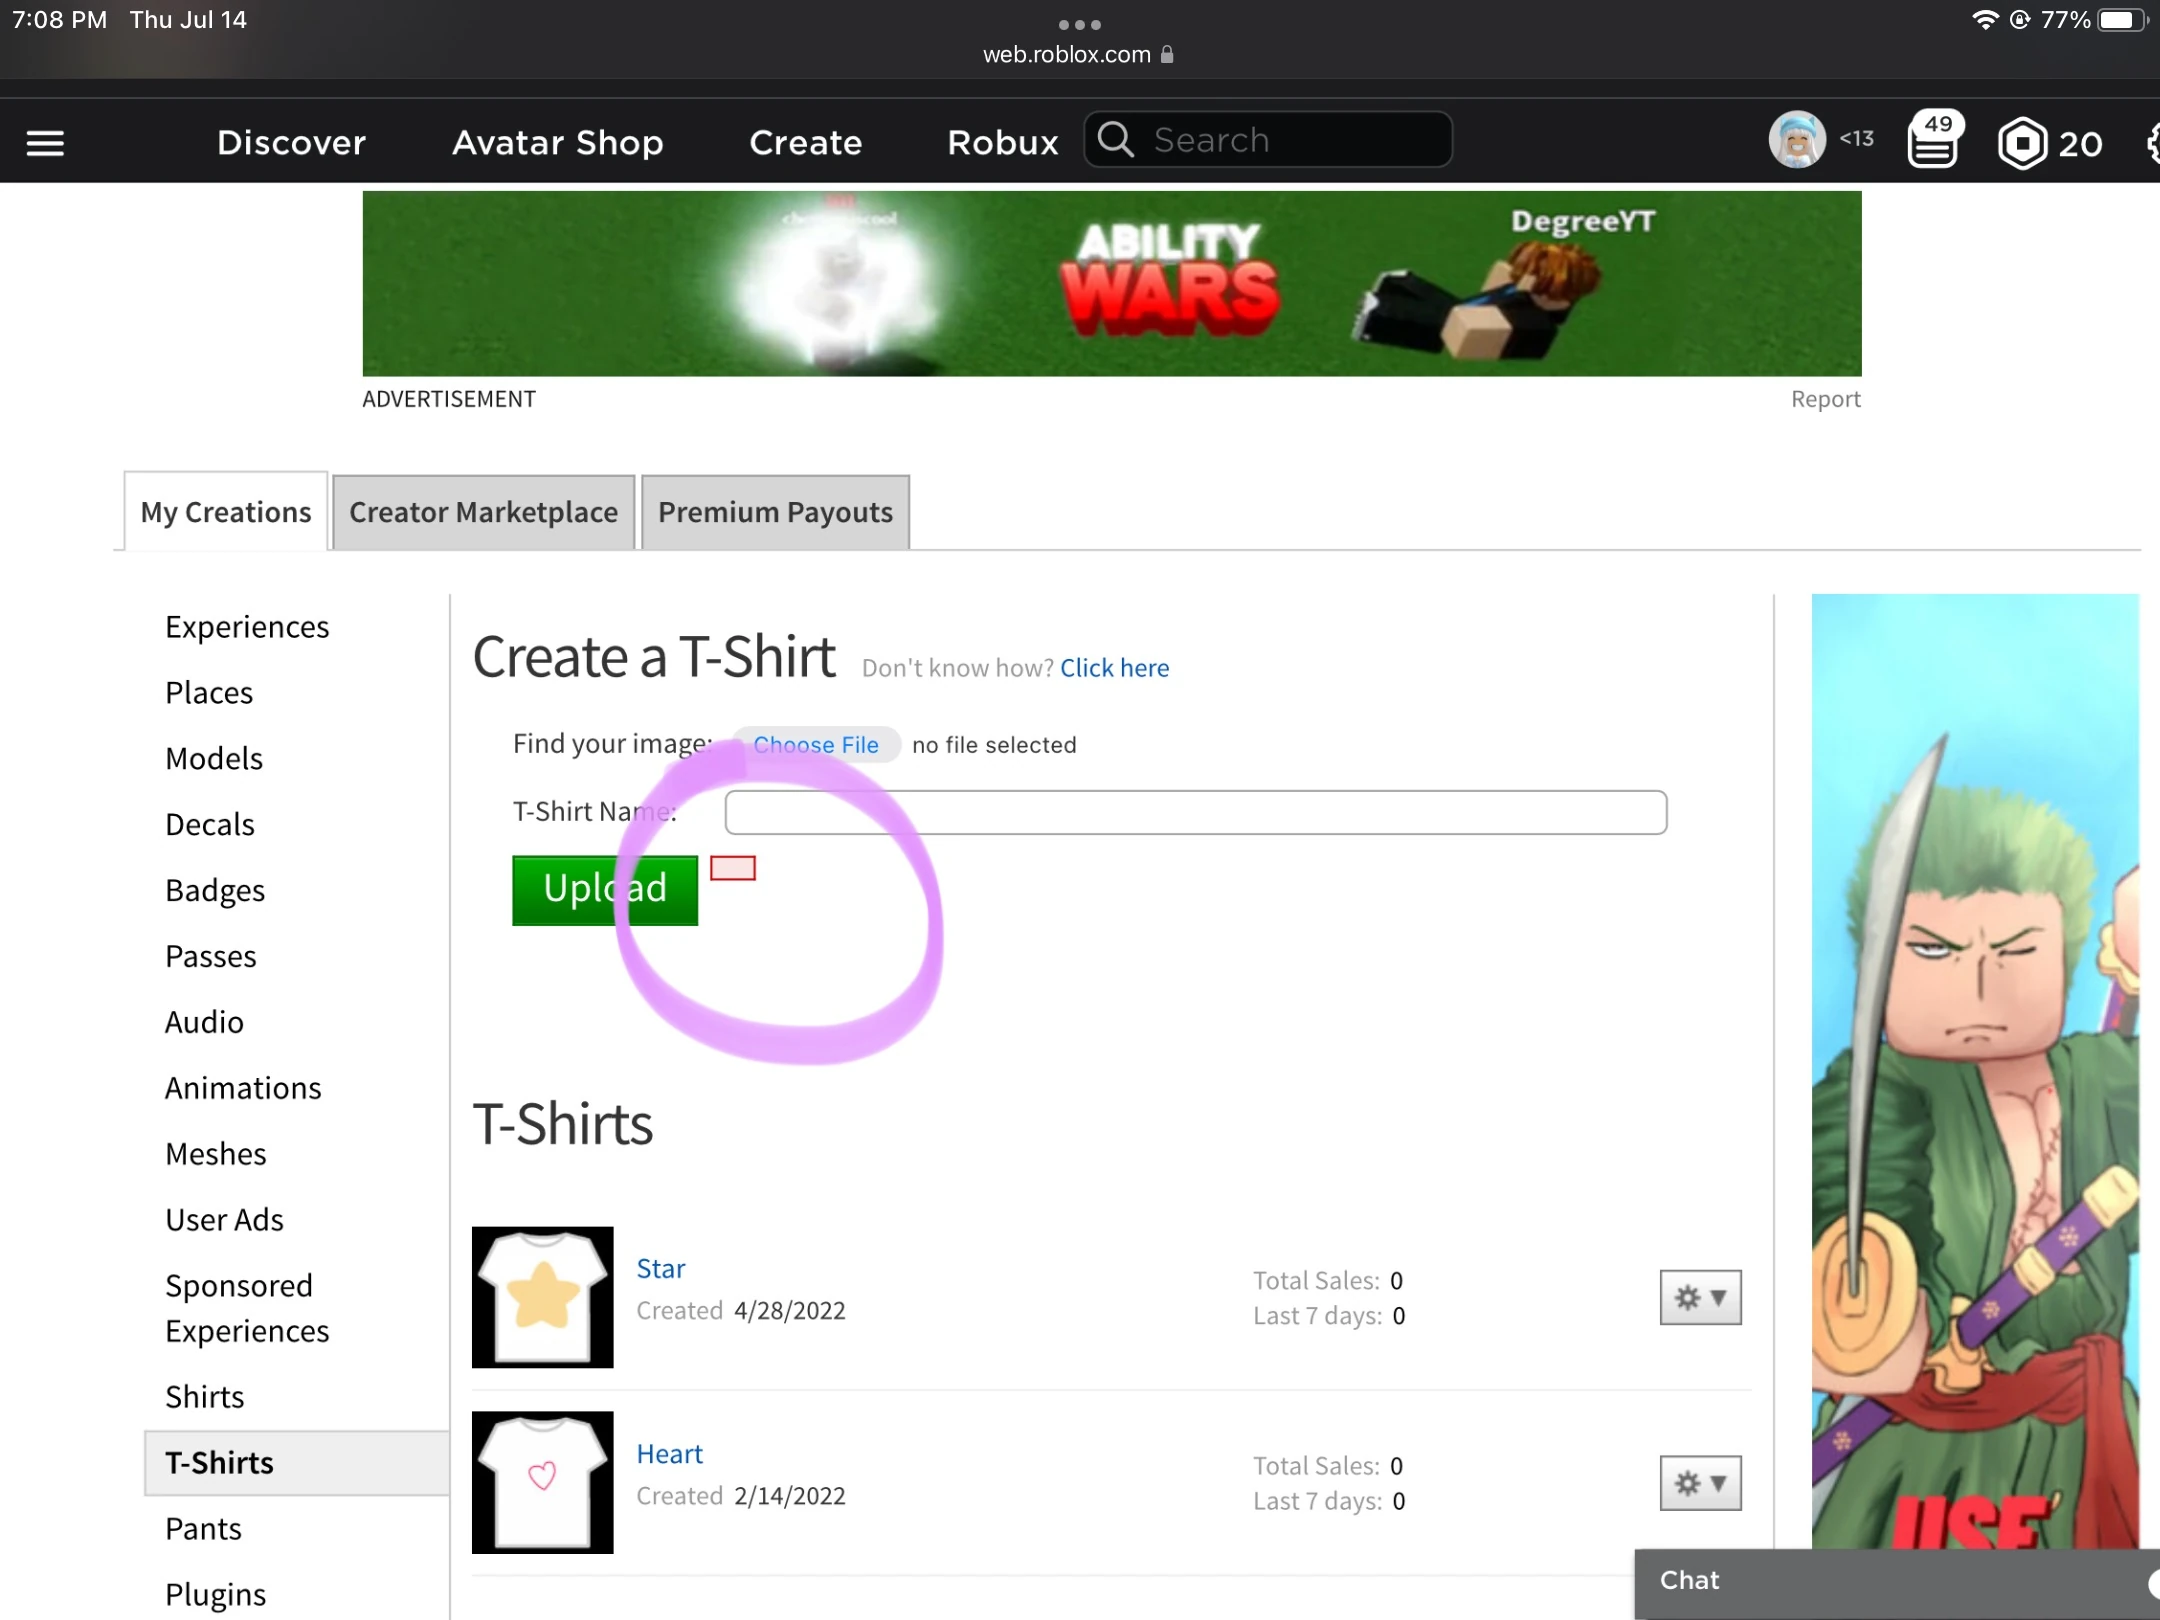Open the notifications icon showing 49

click(x=1933, y=143)
